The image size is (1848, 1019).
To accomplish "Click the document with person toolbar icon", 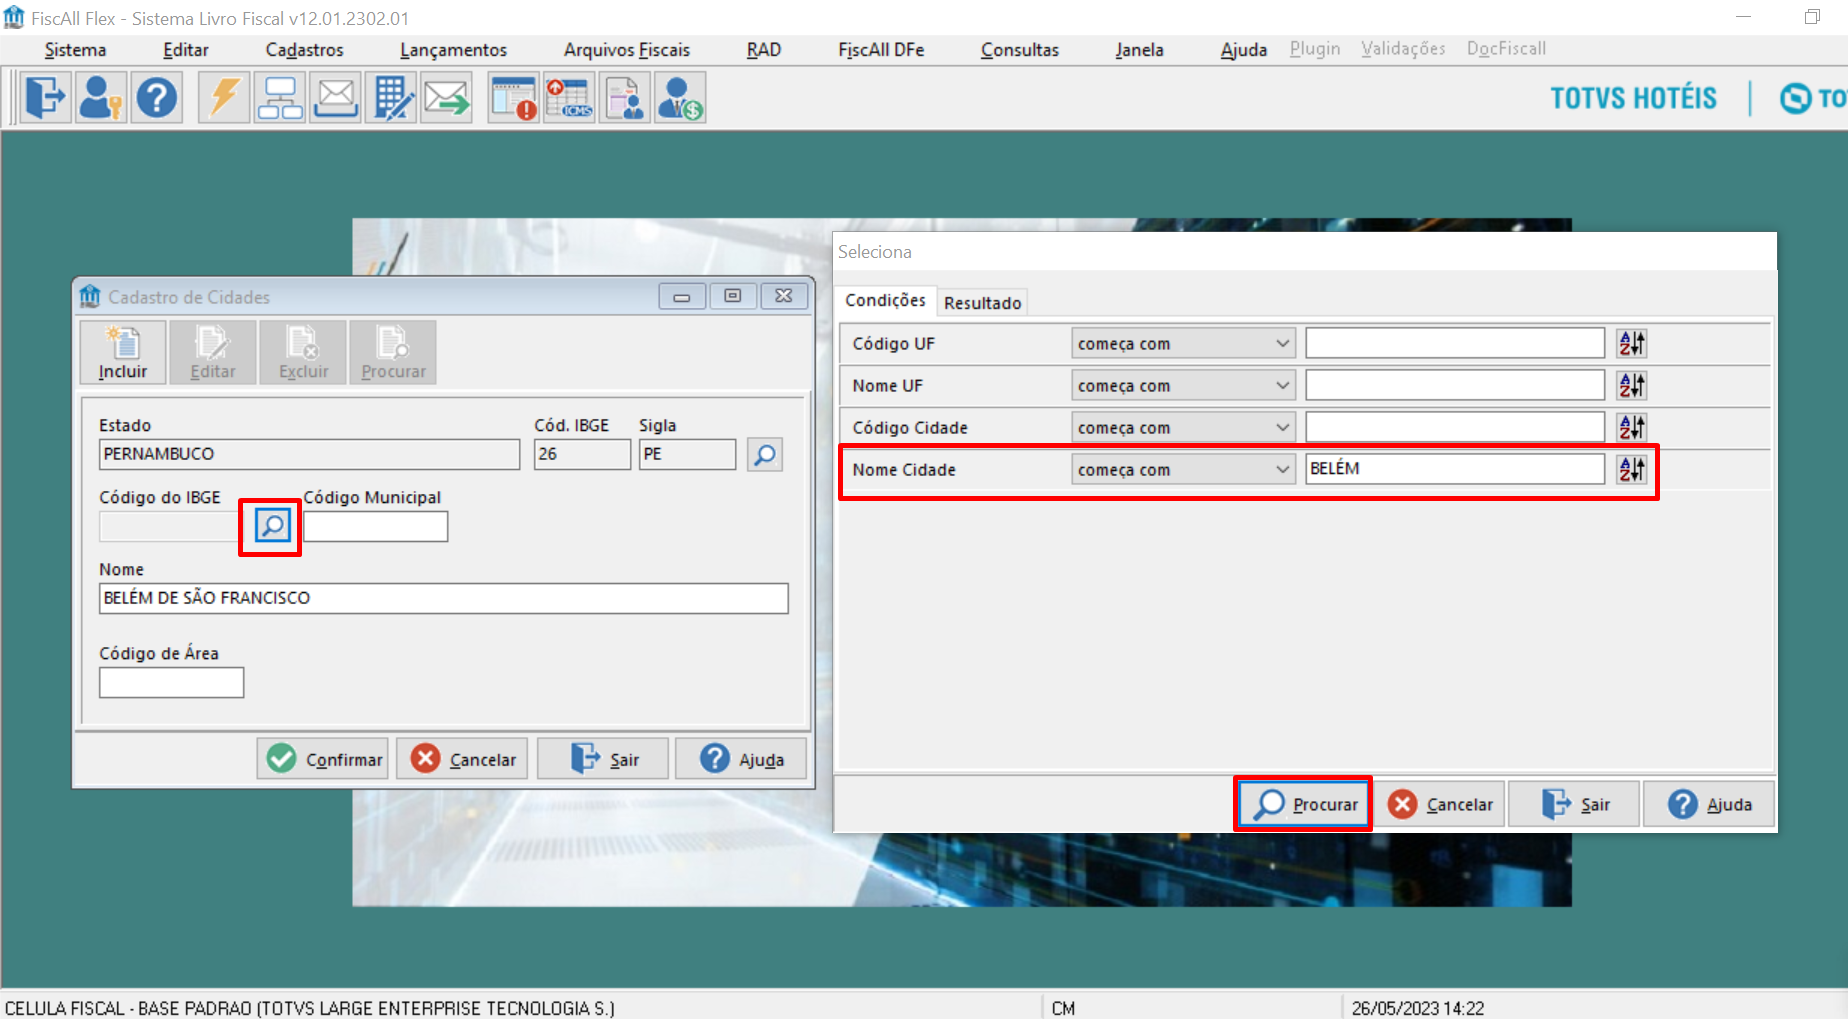I will pyautogui.click(x=625, y=98).
